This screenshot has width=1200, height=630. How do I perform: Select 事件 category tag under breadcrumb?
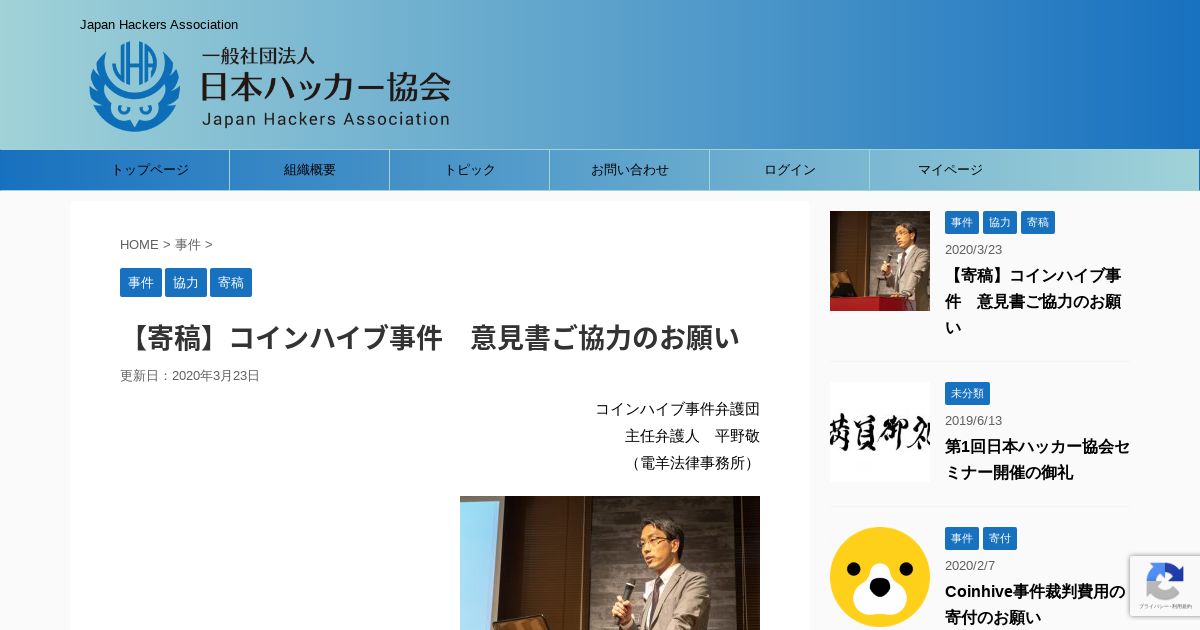click(x=141, y=283)
